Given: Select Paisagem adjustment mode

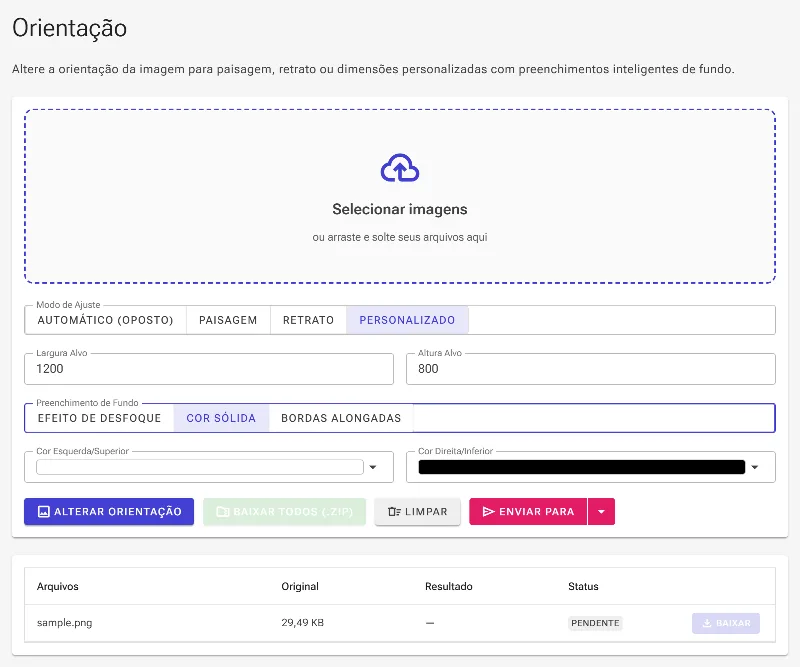Looking at the screenshot, I should tap(228, 320).
